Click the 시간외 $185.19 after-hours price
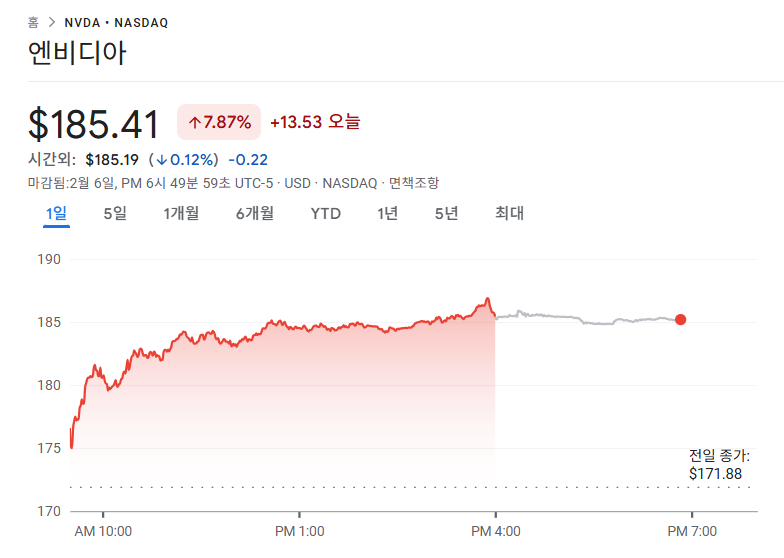784x558 pixels. coord(110,160)
